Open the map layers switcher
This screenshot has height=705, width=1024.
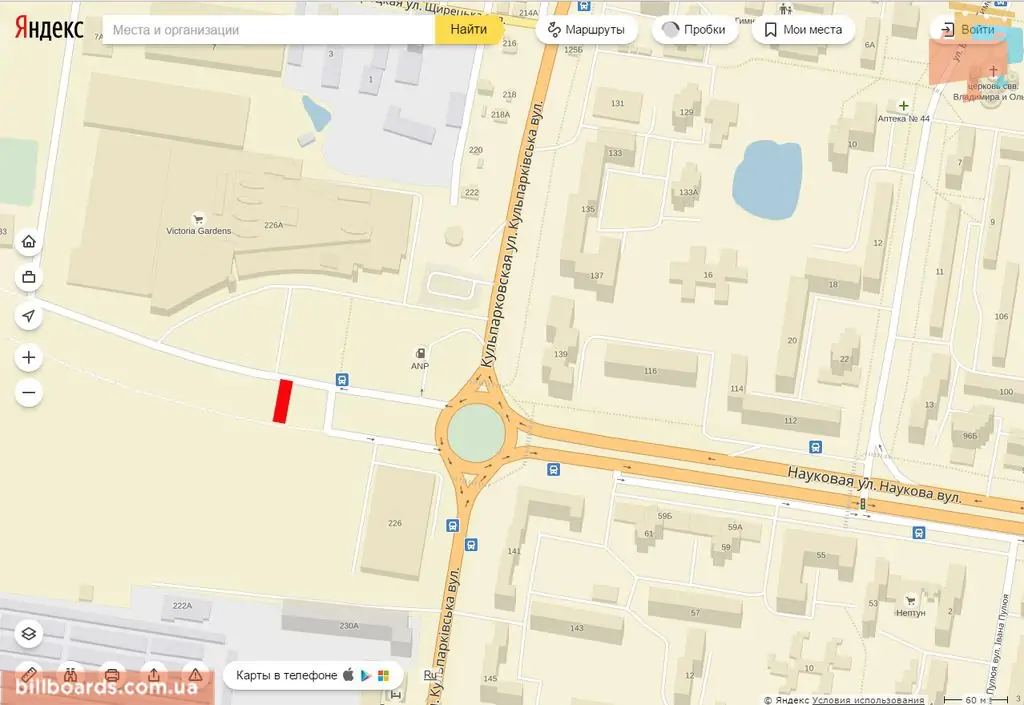[29, 634]
